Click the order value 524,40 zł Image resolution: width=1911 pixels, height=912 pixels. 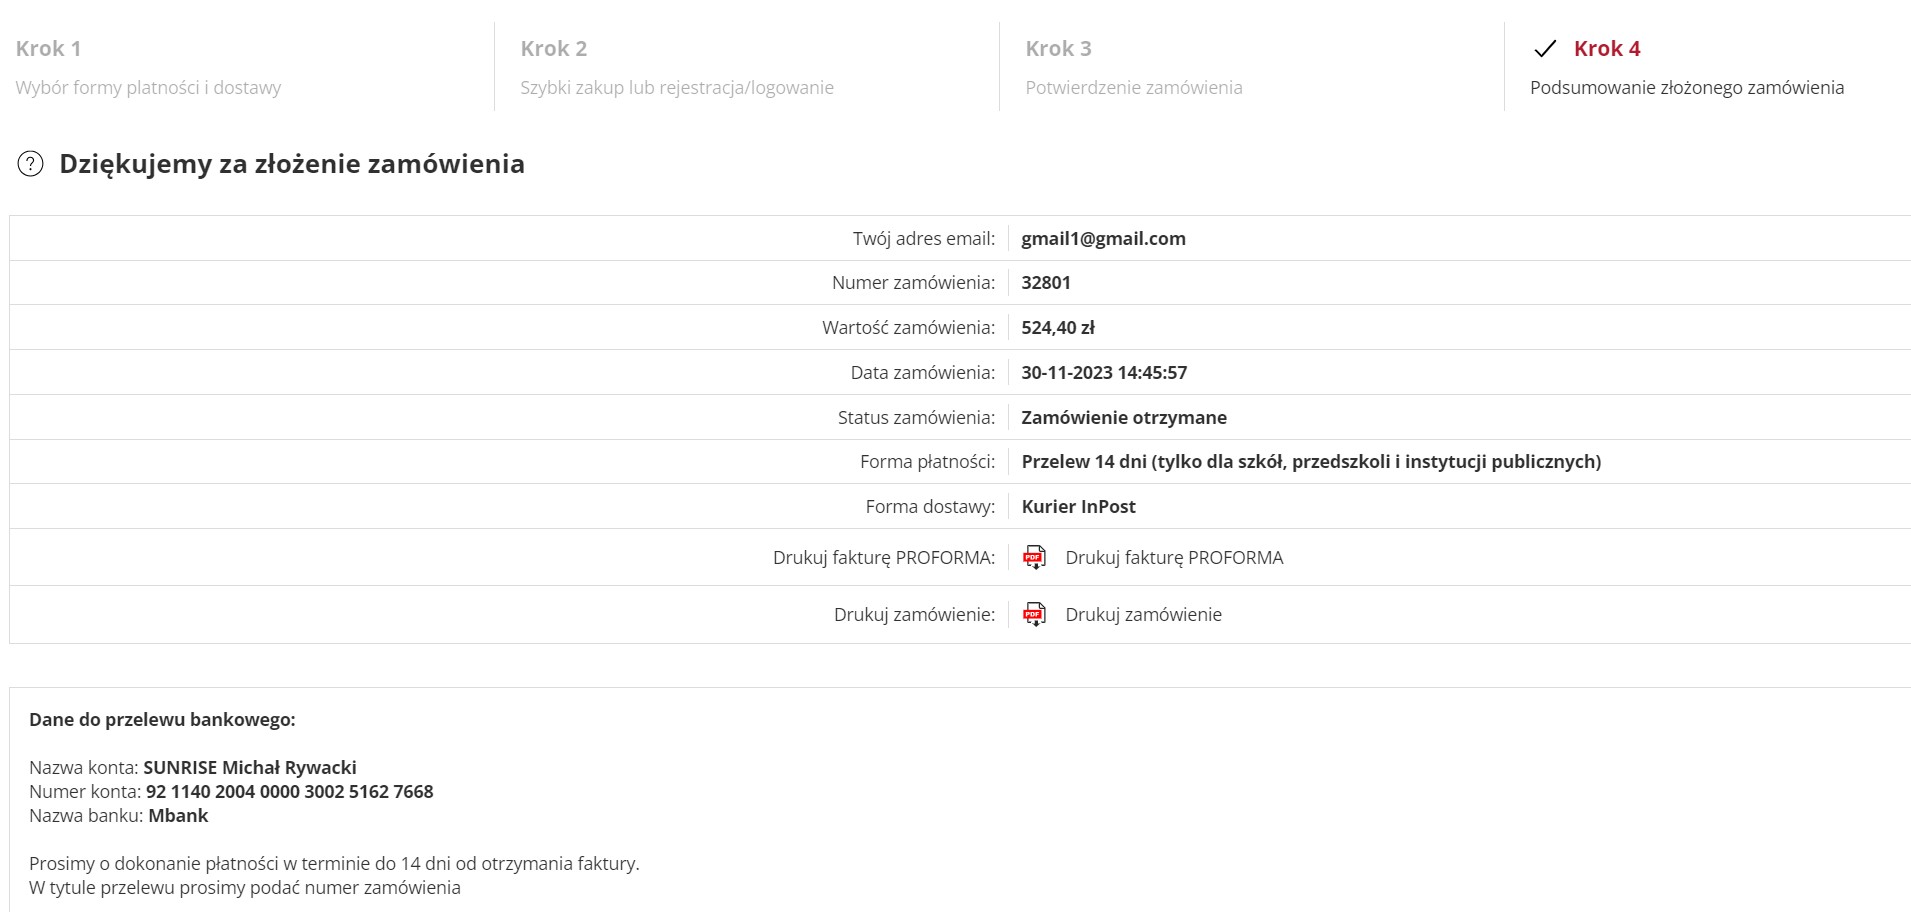pos(1058,327)
